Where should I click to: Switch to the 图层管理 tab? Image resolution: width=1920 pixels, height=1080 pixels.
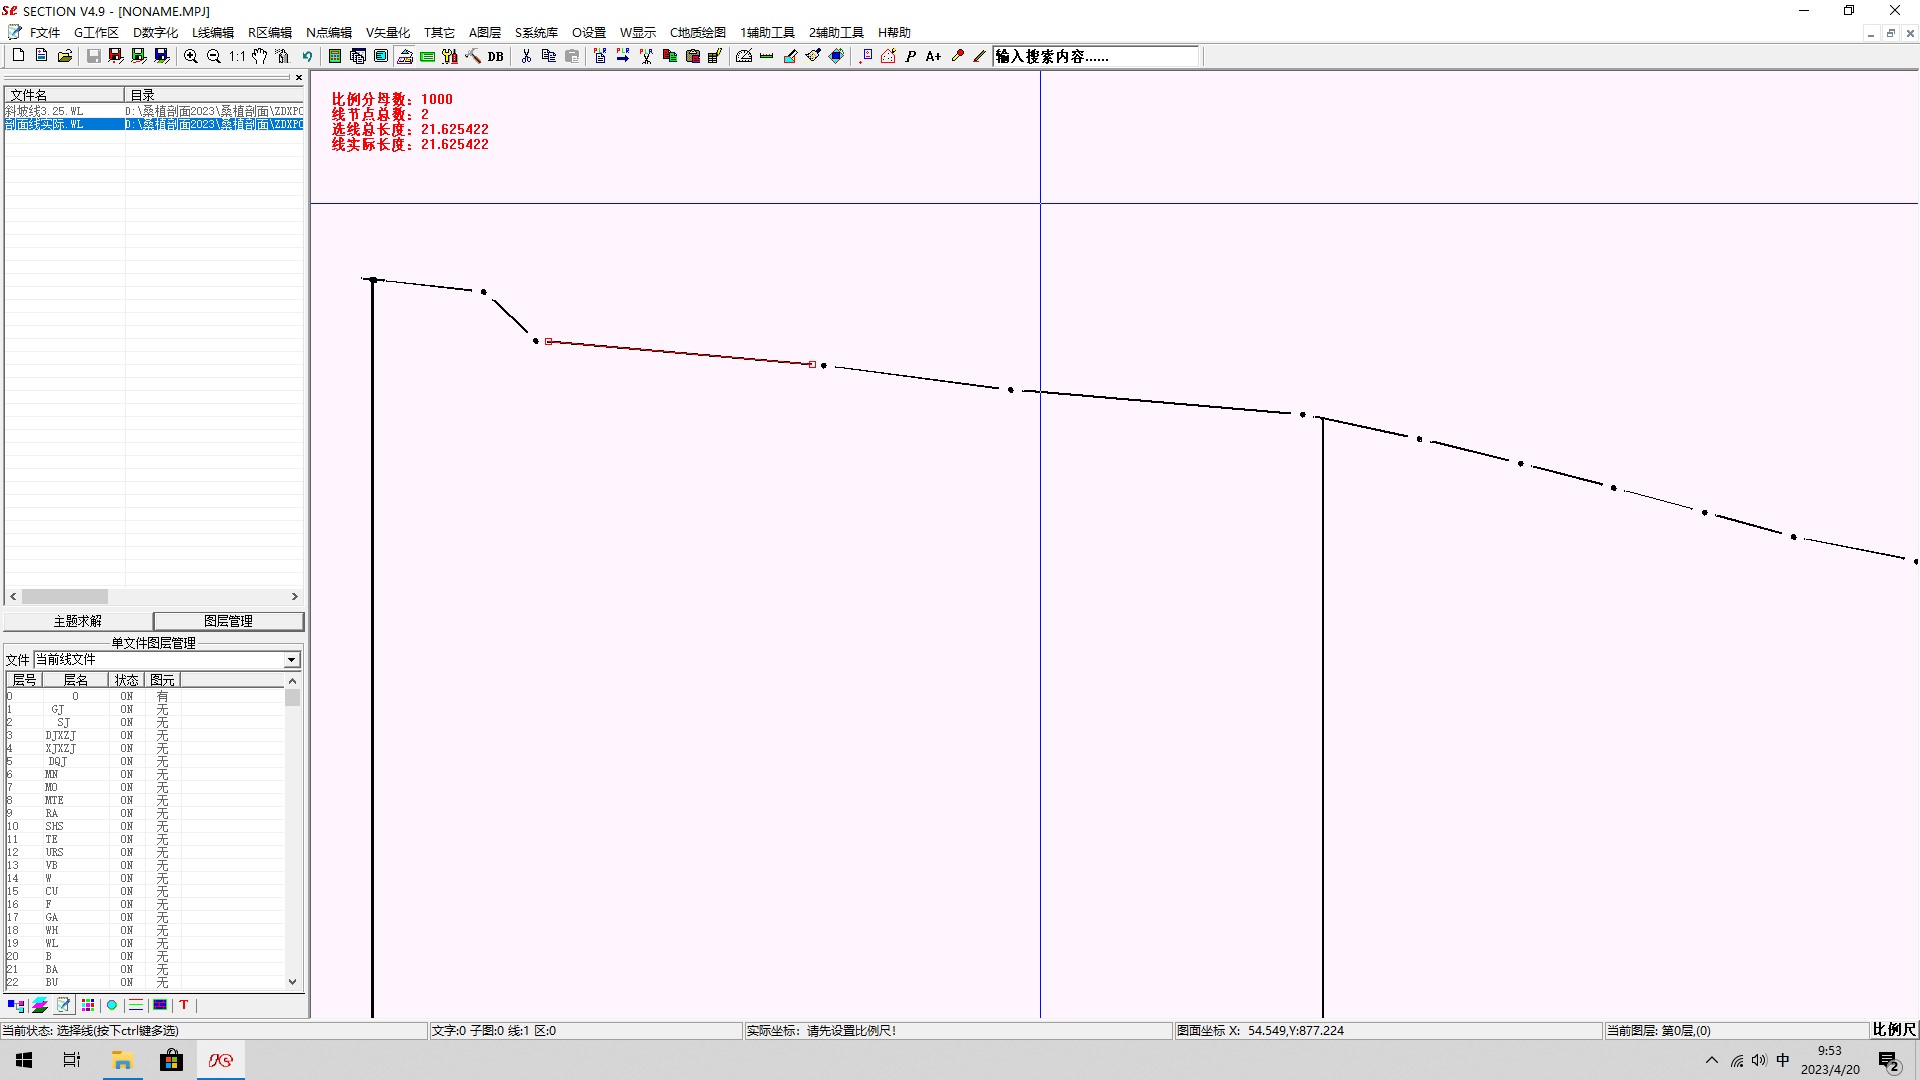[228, 621]
